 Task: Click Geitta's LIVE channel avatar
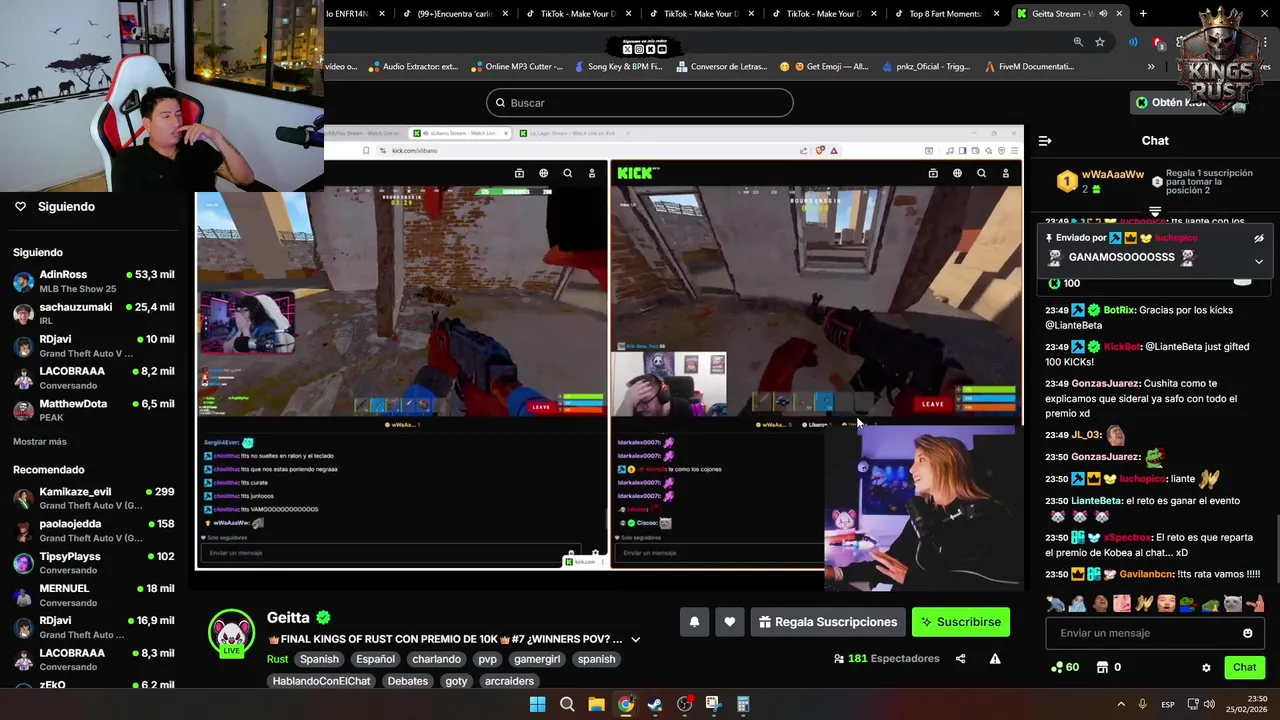pyautogui.click(x=231, y=633)
